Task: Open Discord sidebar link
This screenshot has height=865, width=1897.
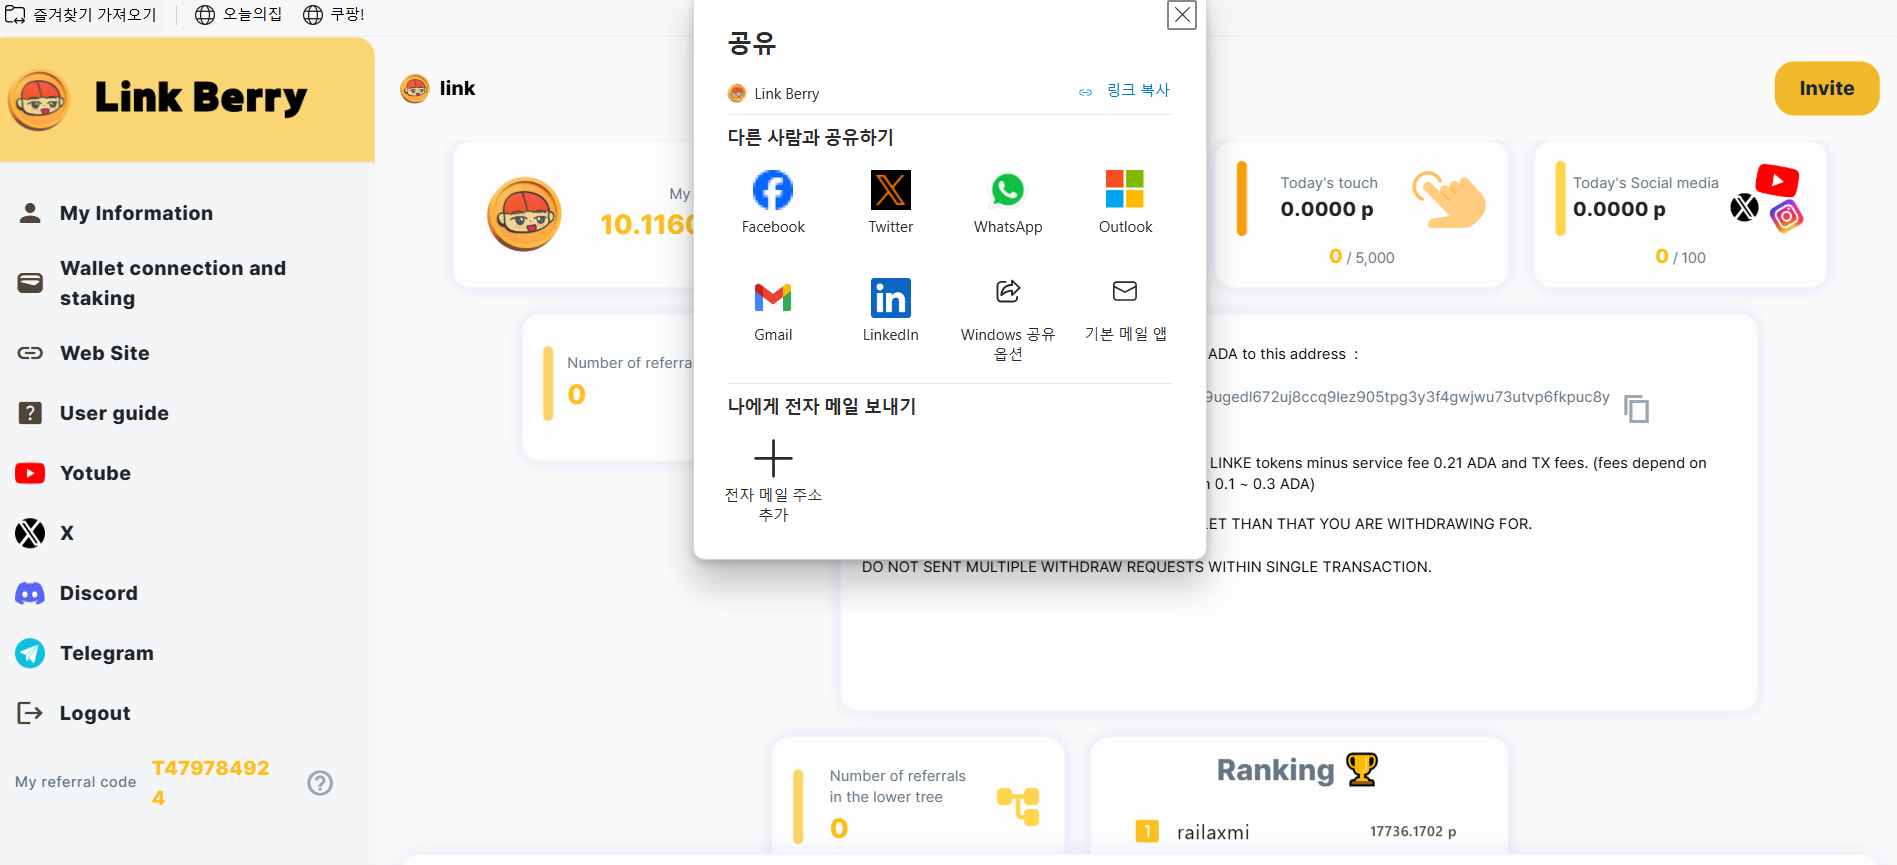Action: [99, 593]
